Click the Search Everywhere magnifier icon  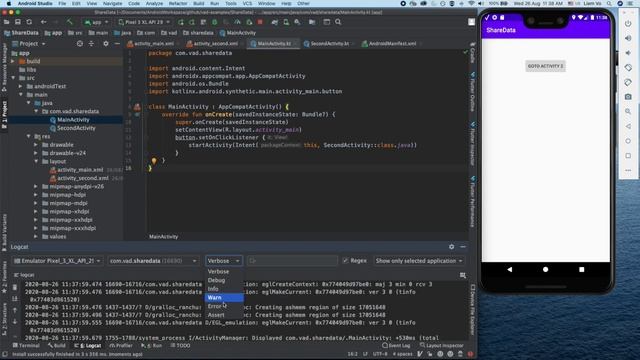pos(338,22)
